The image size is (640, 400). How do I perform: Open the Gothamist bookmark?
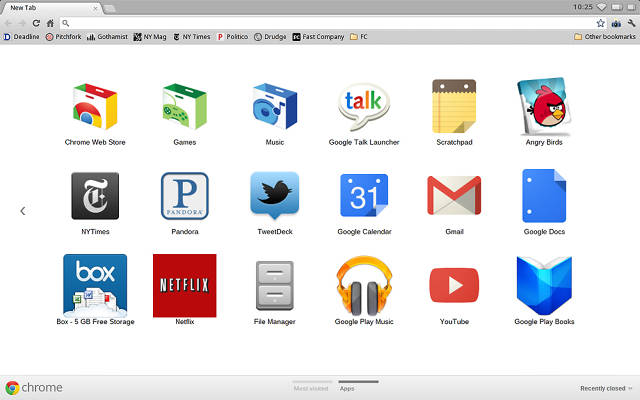point(107,37)
